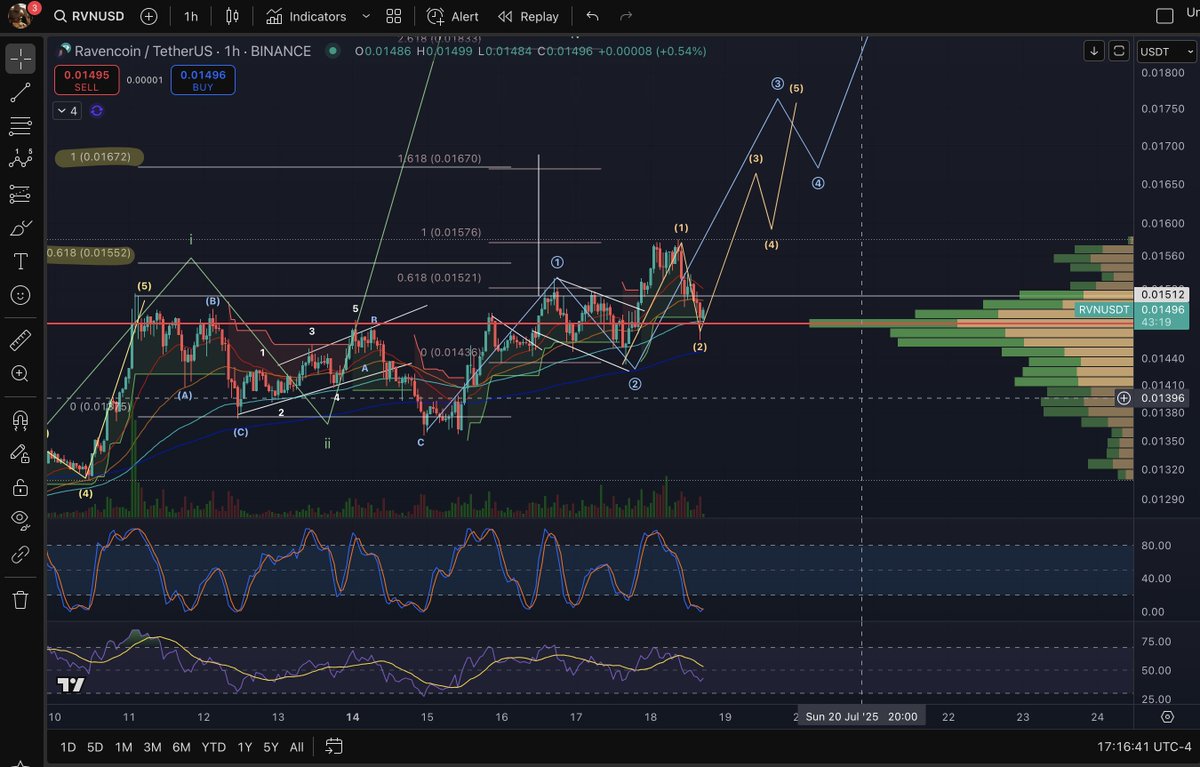The height and width of the screenshot is (767, 1200).
Task: Open the candlestick chart type menu
Action: 233,17
